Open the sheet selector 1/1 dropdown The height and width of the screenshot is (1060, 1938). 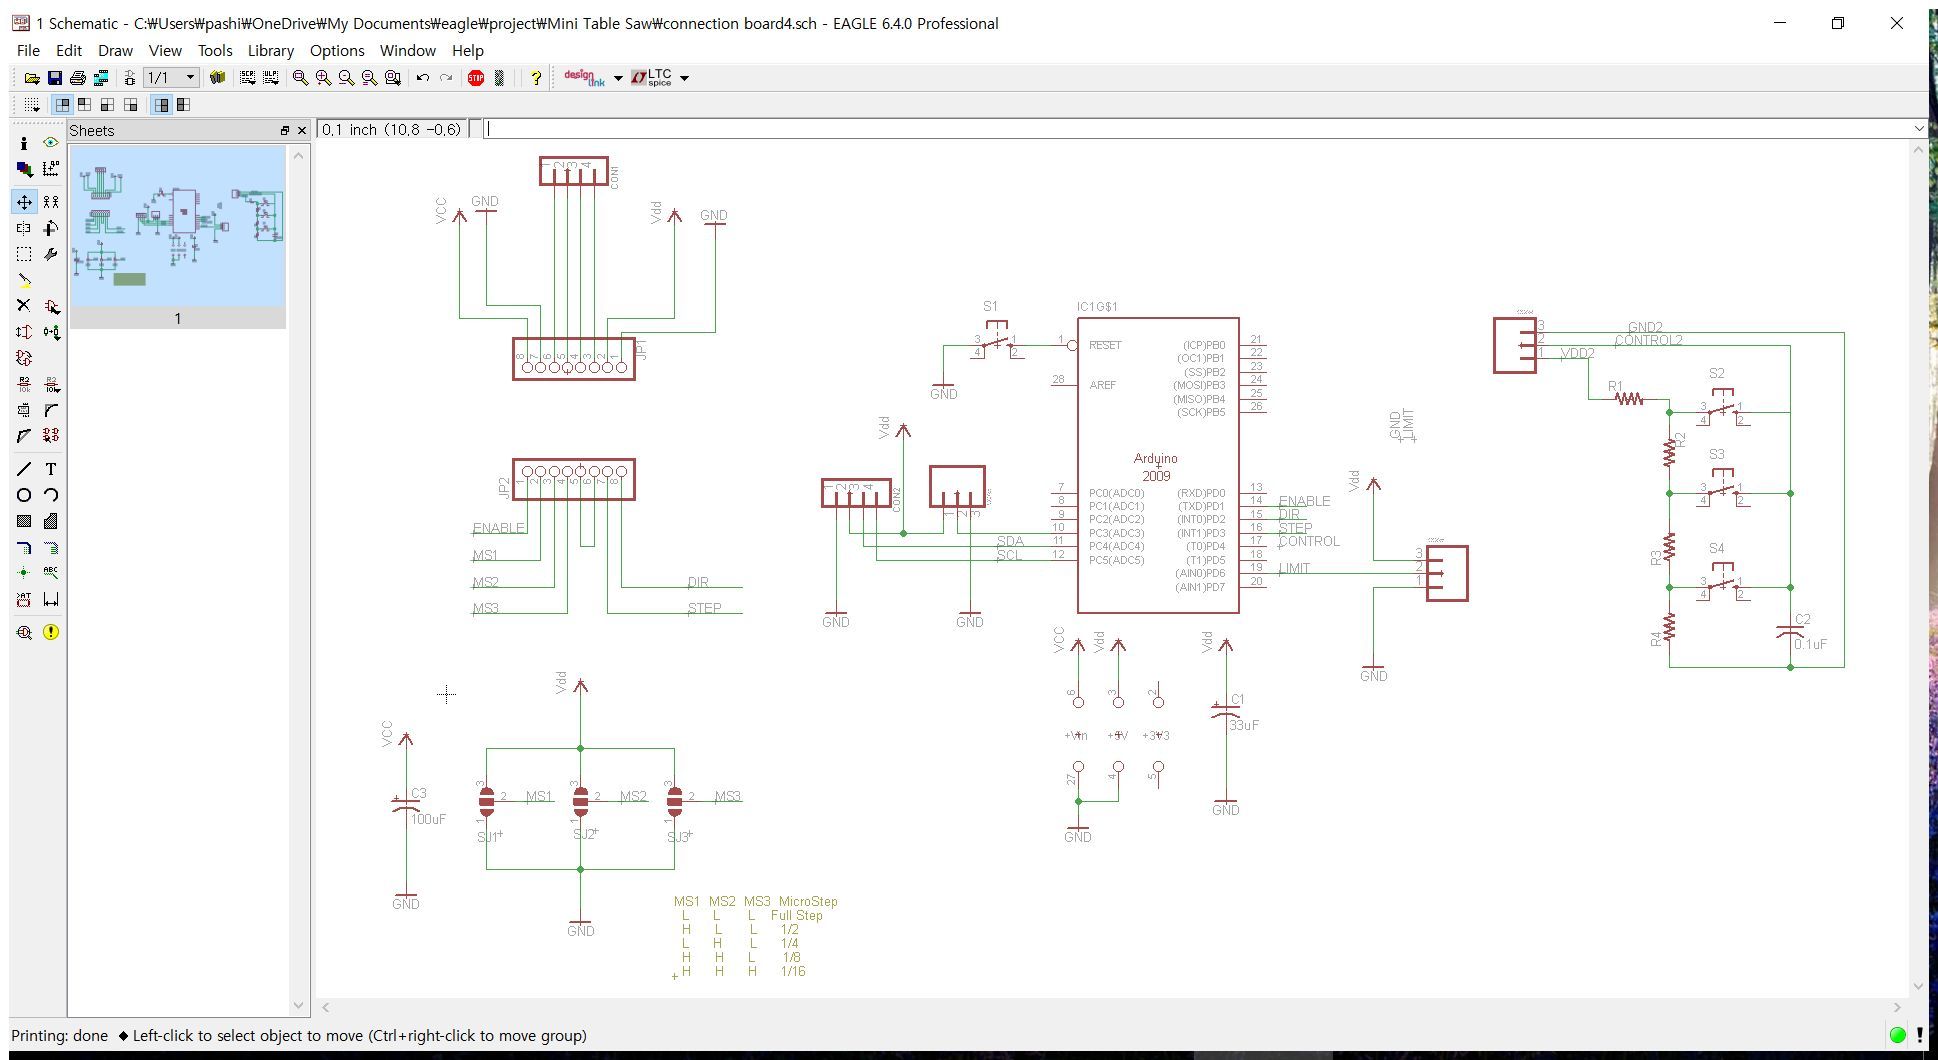(x=172, y=78)
